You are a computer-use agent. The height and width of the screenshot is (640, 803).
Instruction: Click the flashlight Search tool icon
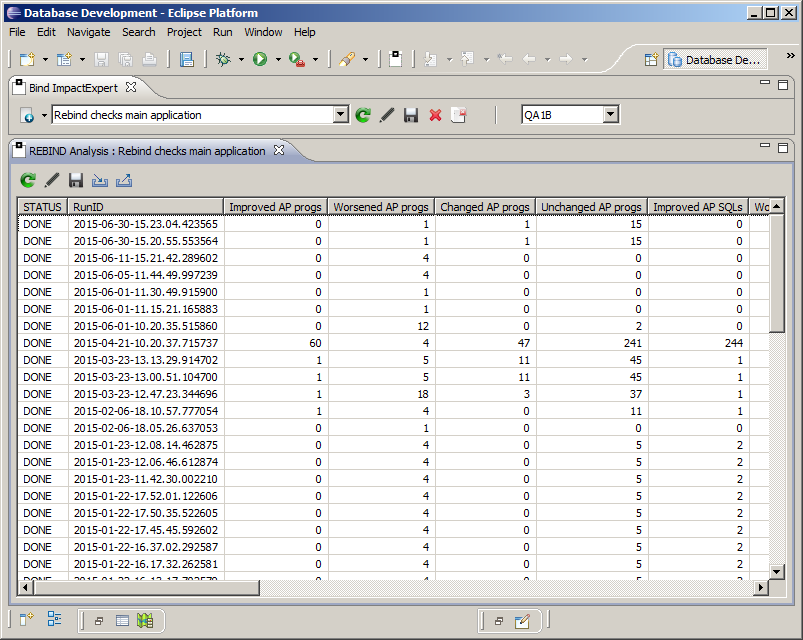point(347,60)
